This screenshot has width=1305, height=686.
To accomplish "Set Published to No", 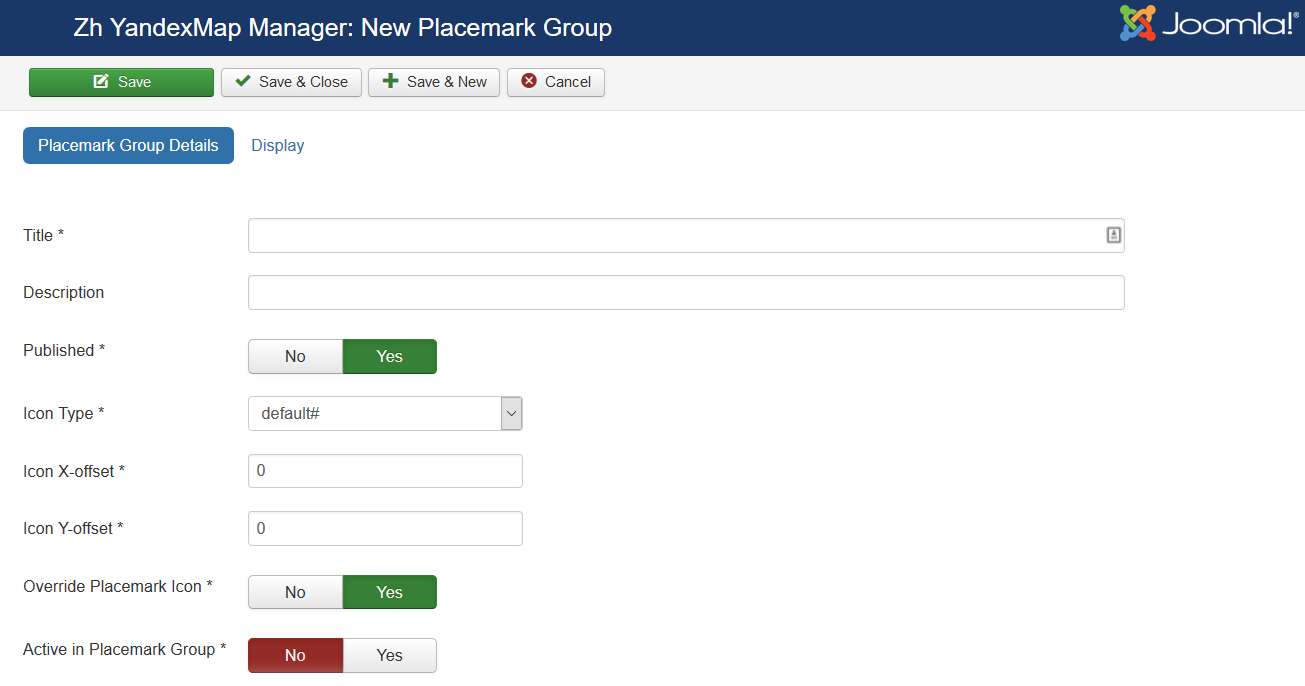I will tap(295, 357).
